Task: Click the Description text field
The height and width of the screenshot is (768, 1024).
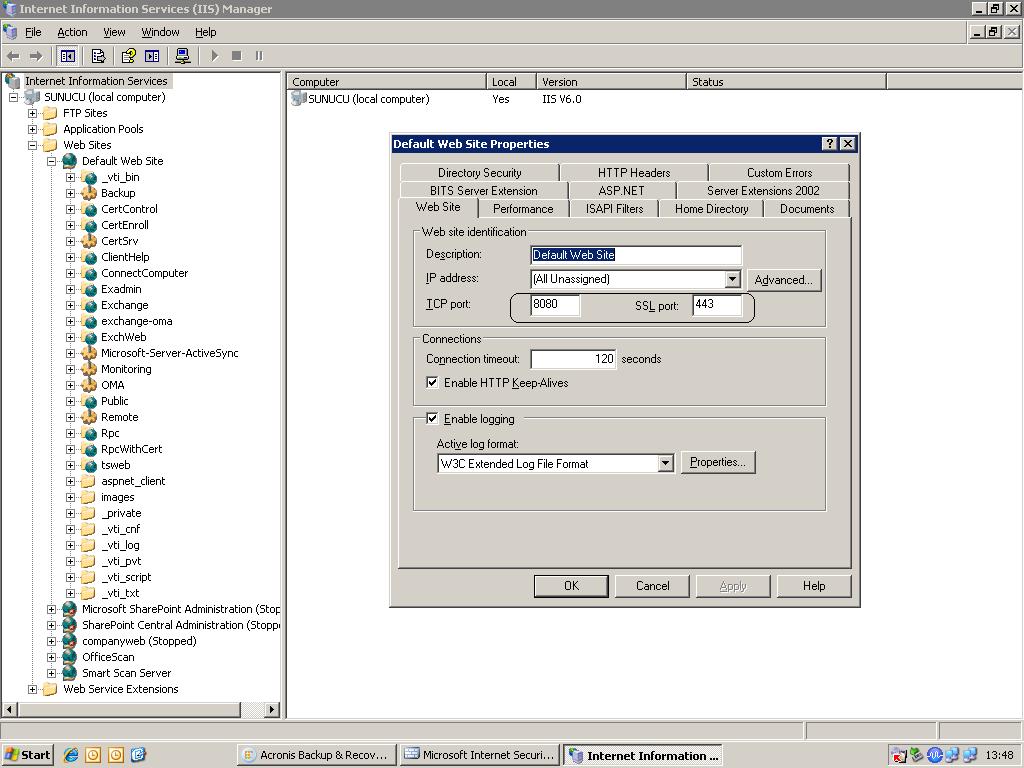Action: click(x=636, y=255)
